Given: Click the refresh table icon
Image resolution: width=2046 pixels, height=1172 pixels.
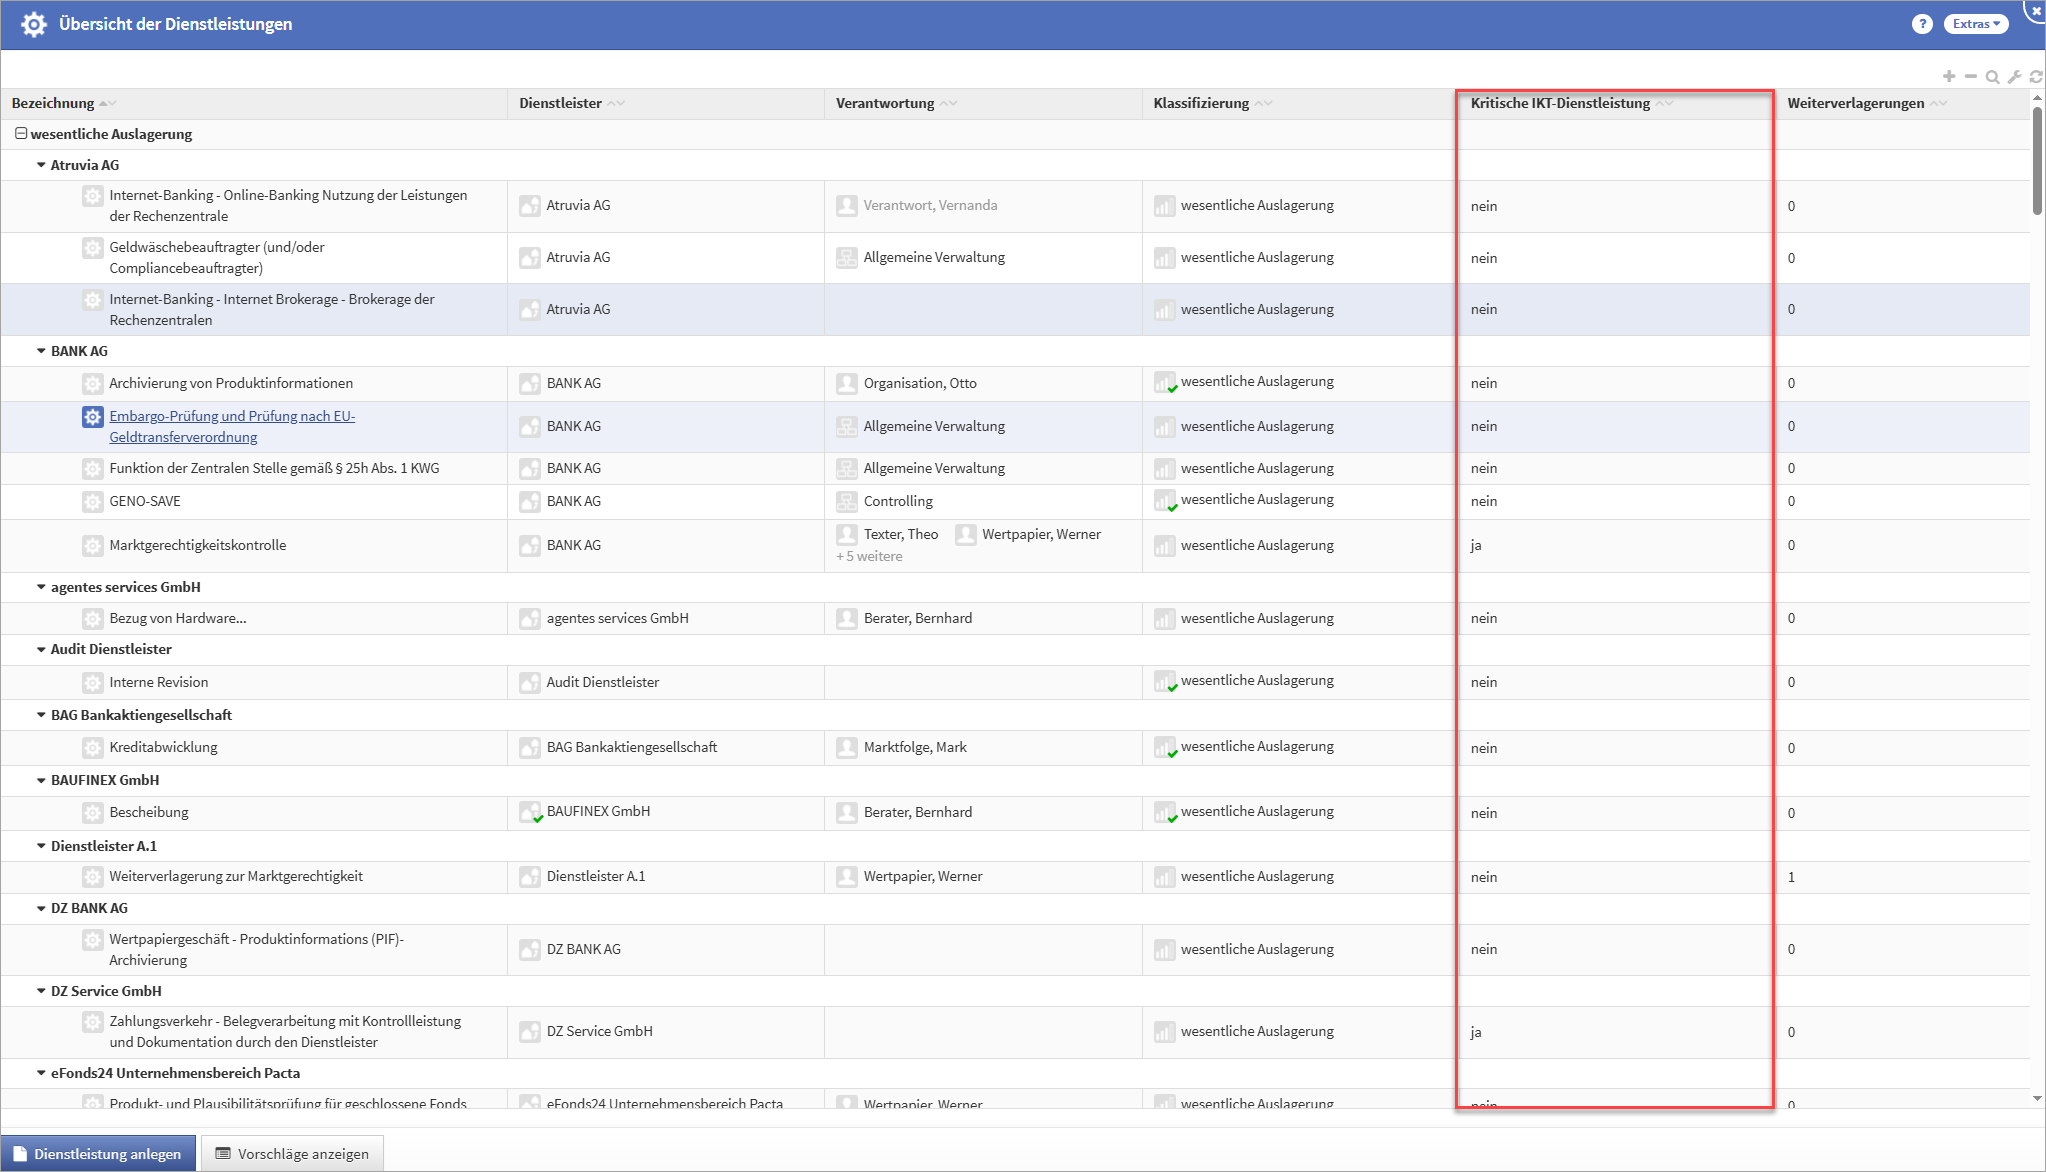Looking at the screenshot, I should coord(2036,77).
